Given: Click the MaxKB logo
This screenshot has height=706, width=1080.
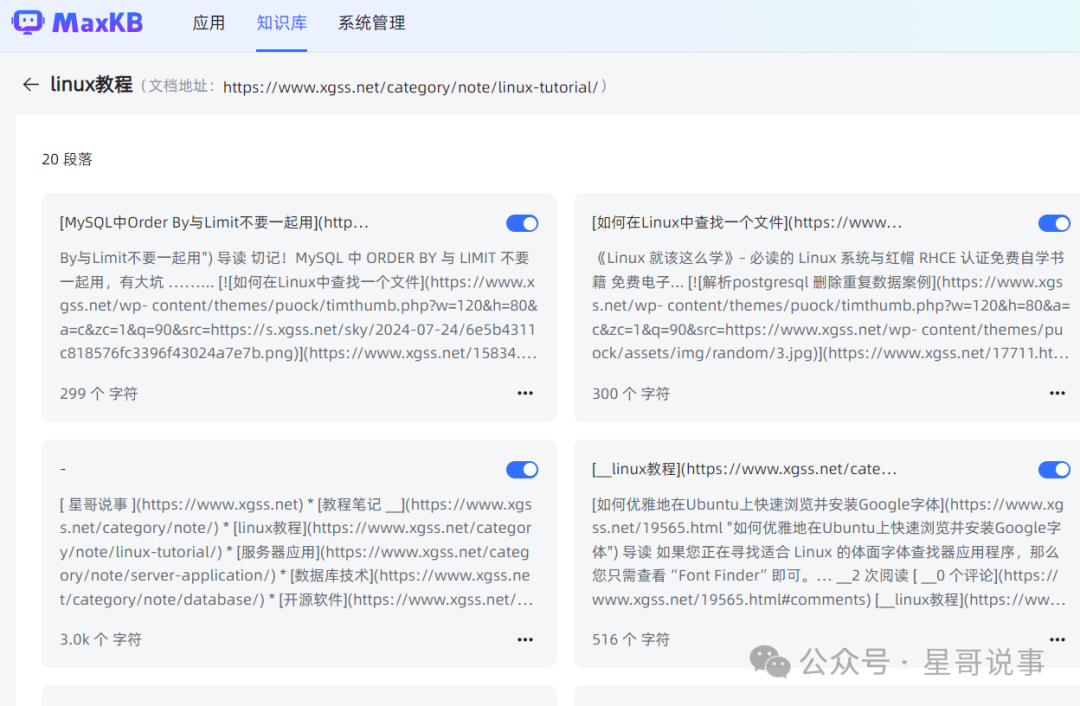Looking at the screenshot, I should point(77,23).
